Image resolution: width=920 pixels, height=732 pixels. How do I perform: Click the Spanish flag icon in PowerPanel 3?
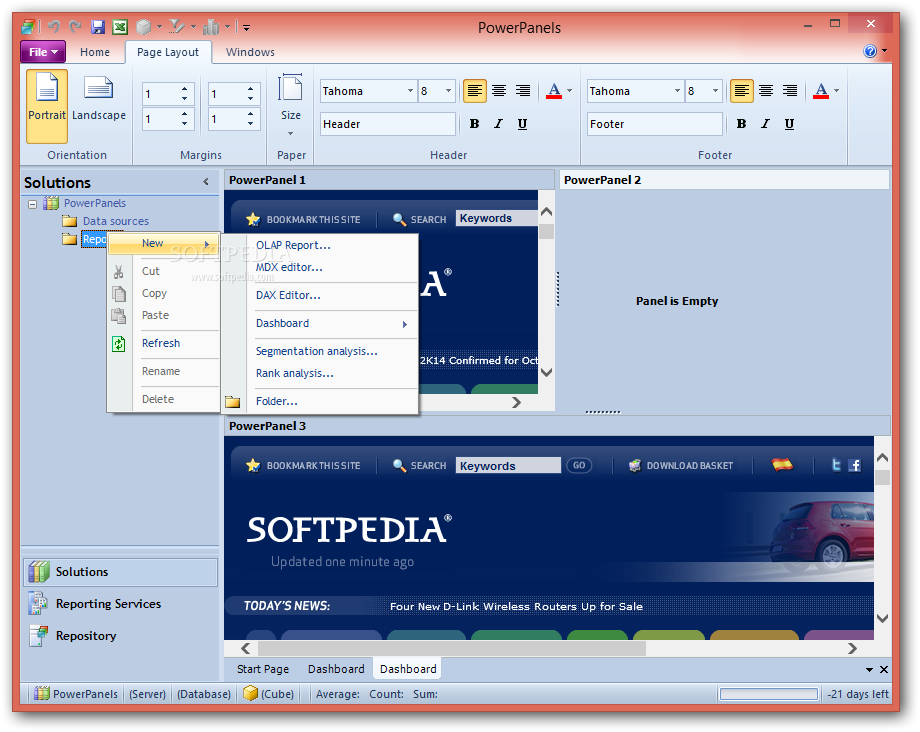click(782, 465)
